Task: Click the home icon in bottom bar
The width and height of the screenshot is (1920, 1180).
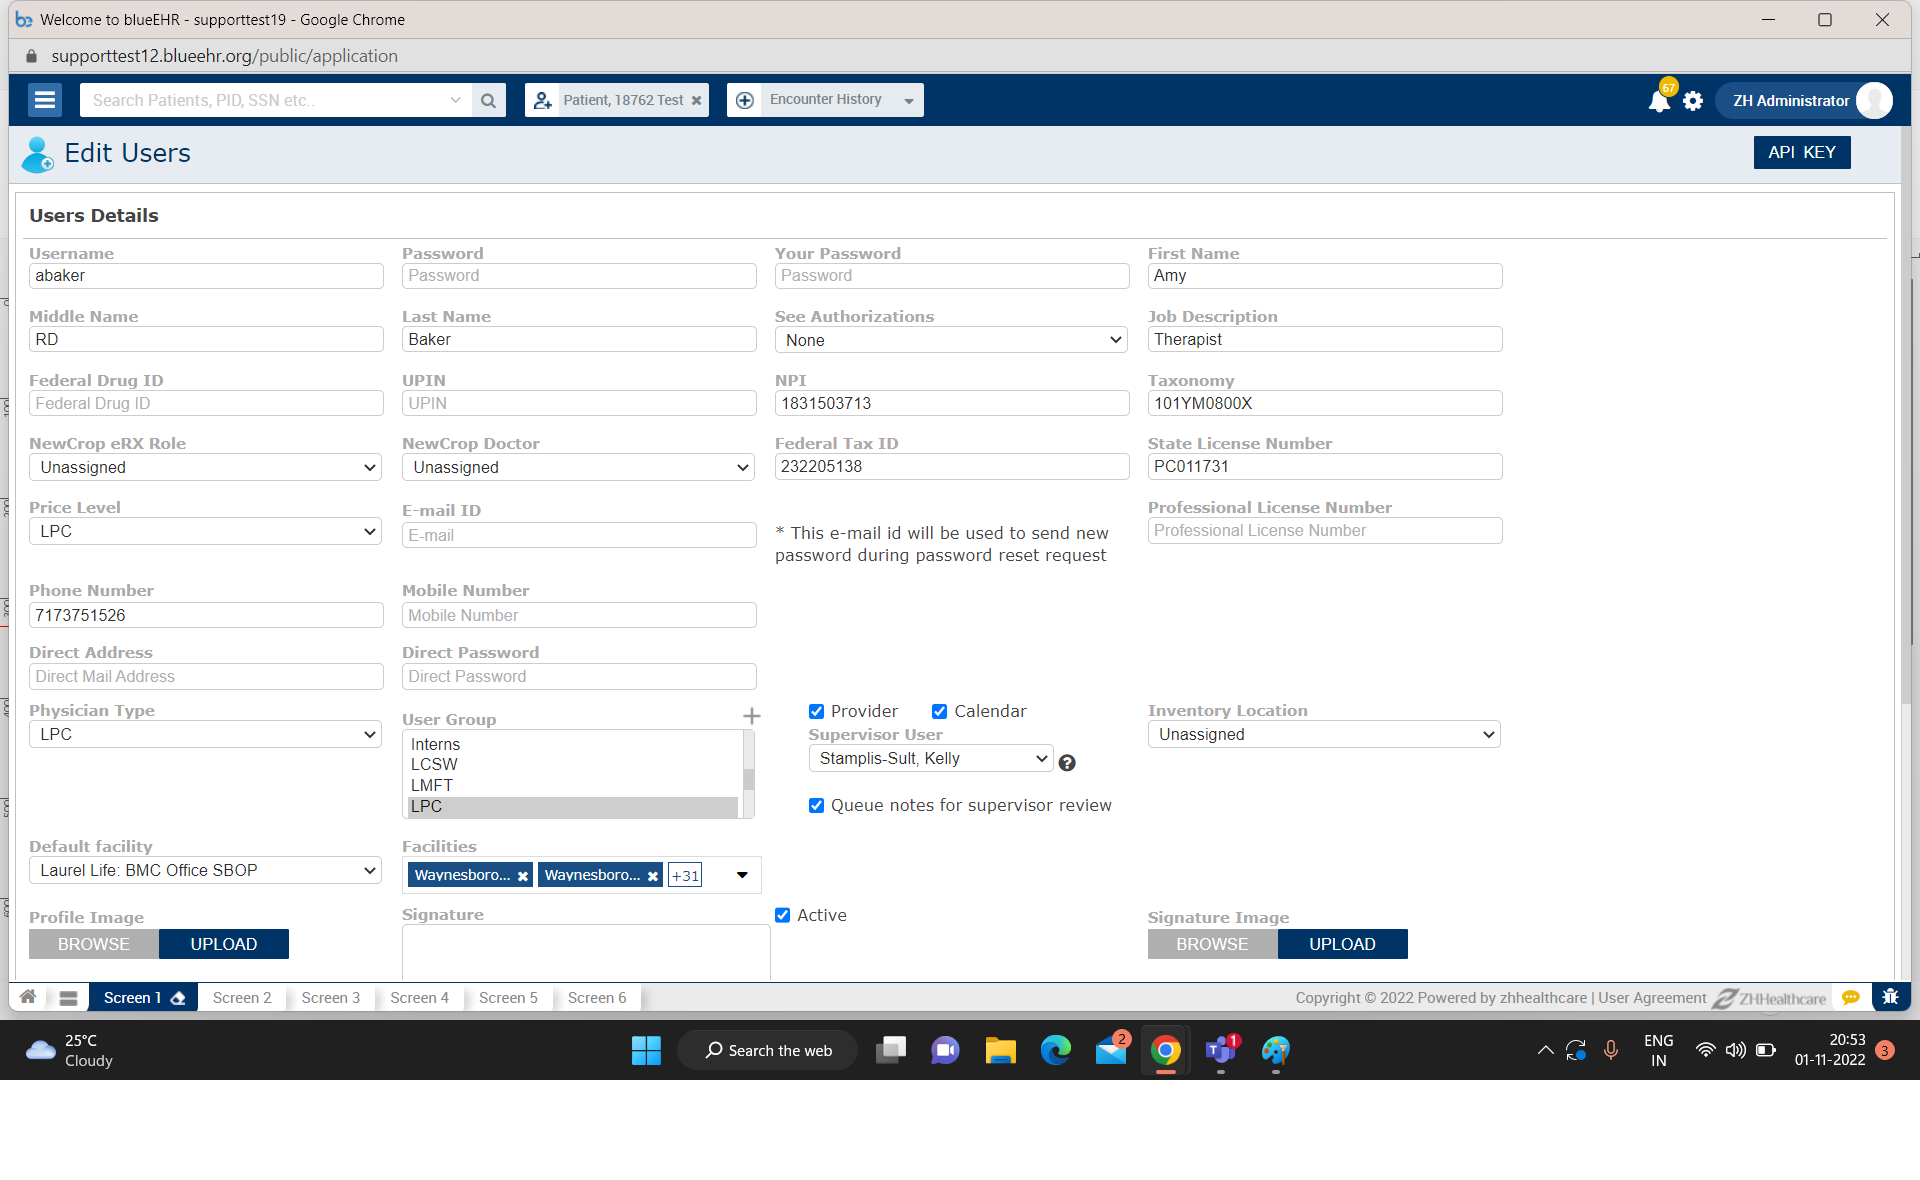Action: 27,997
